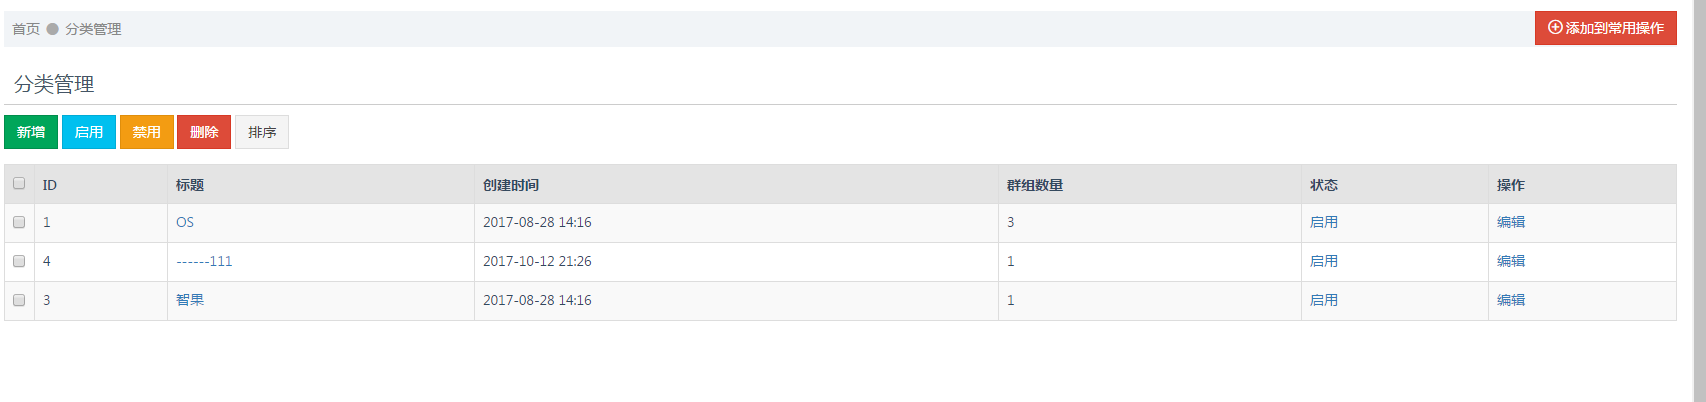This screenshot has width=1706, height=402.
Task: Click 启用 status in the 智果 row
Action: click(1324, 300)
